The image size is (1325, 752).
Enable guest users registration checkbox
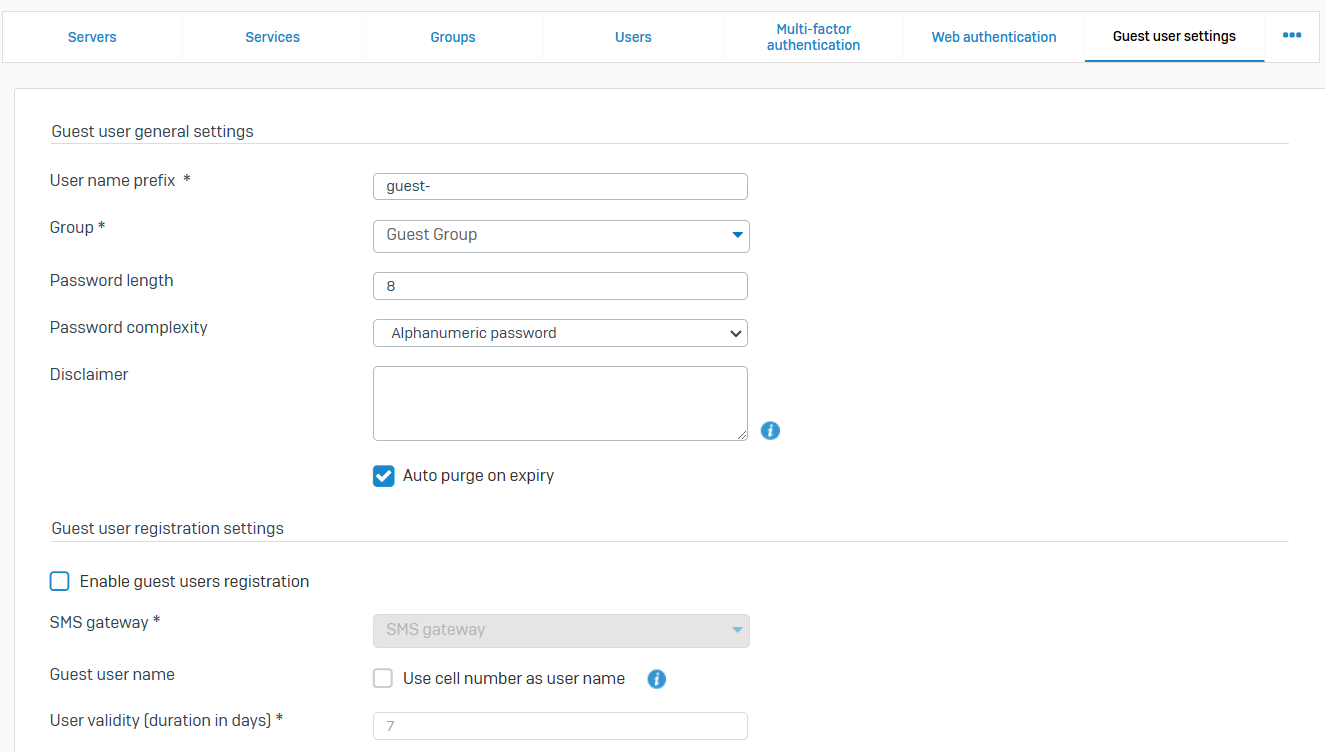(x=60, y=581)
